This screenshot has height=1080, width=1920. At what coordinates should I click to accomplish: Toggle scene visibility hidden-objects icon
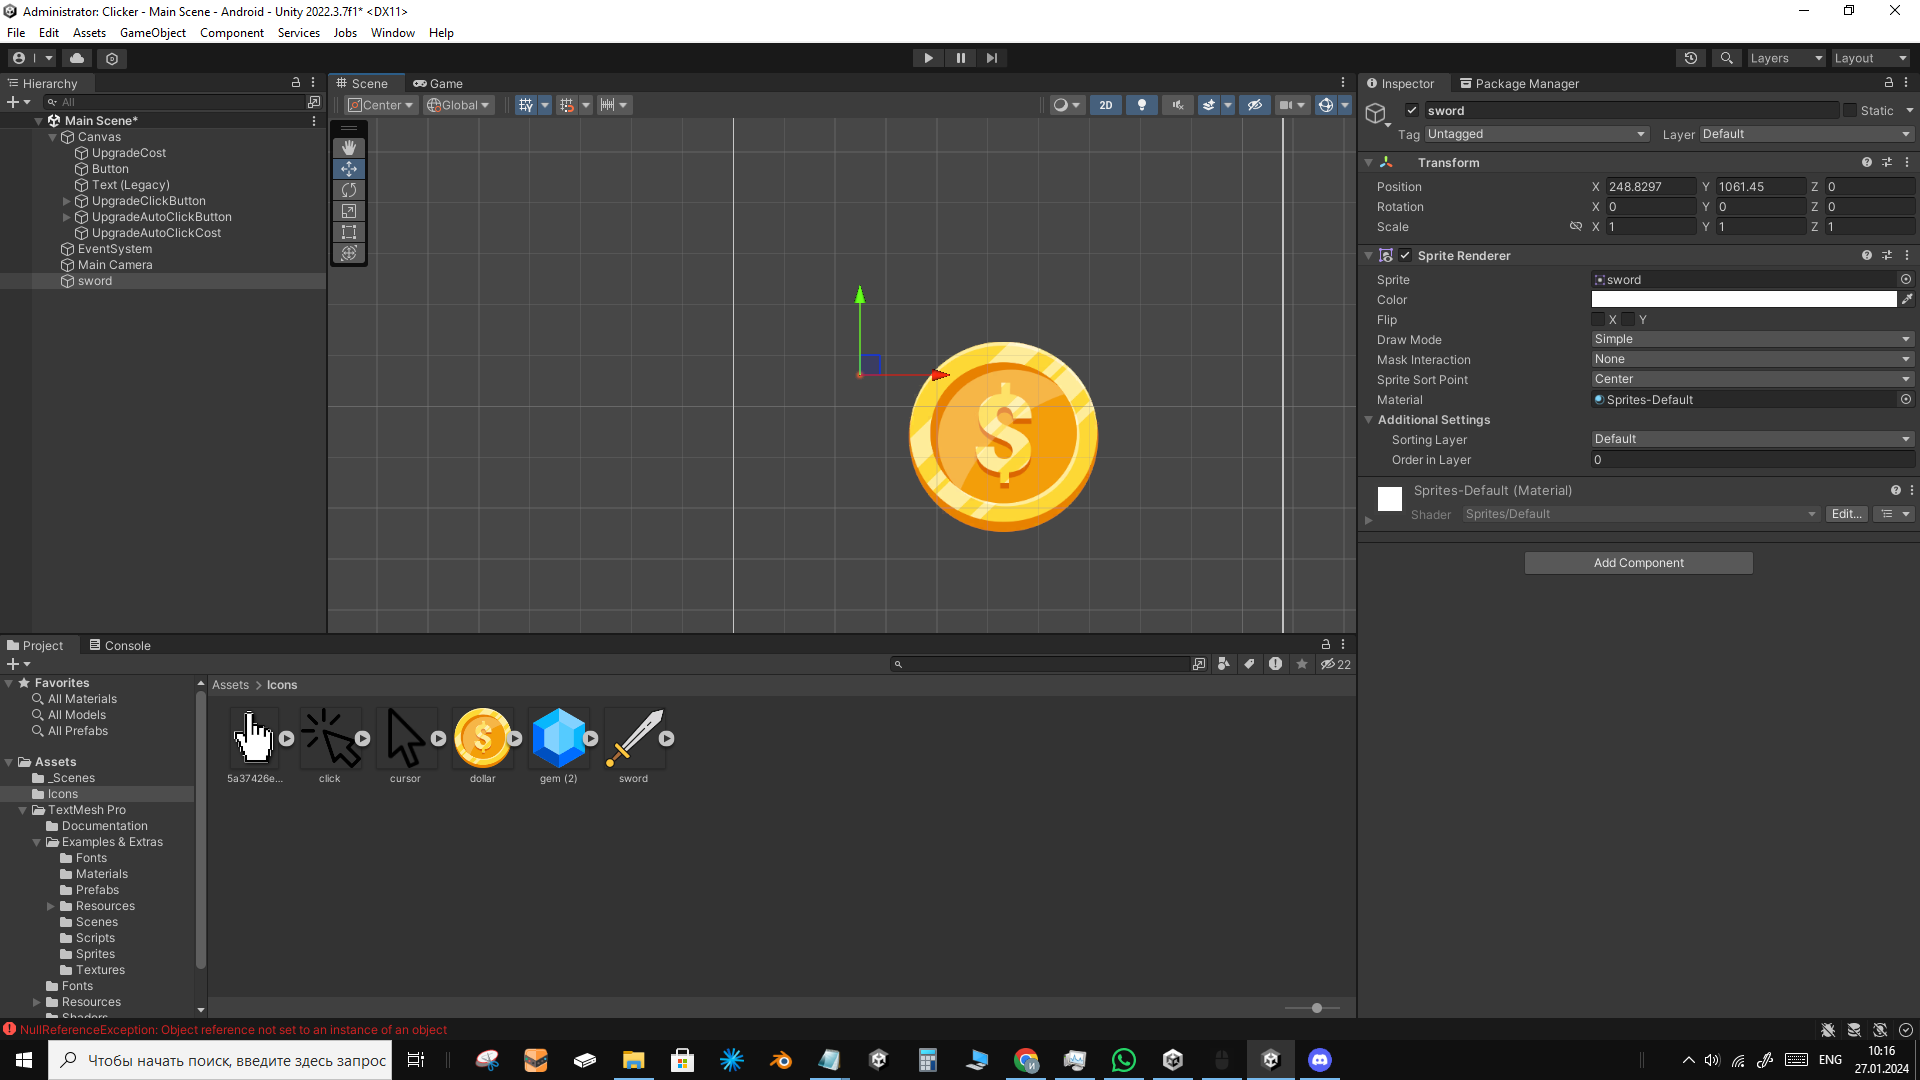coord(1254,105)
